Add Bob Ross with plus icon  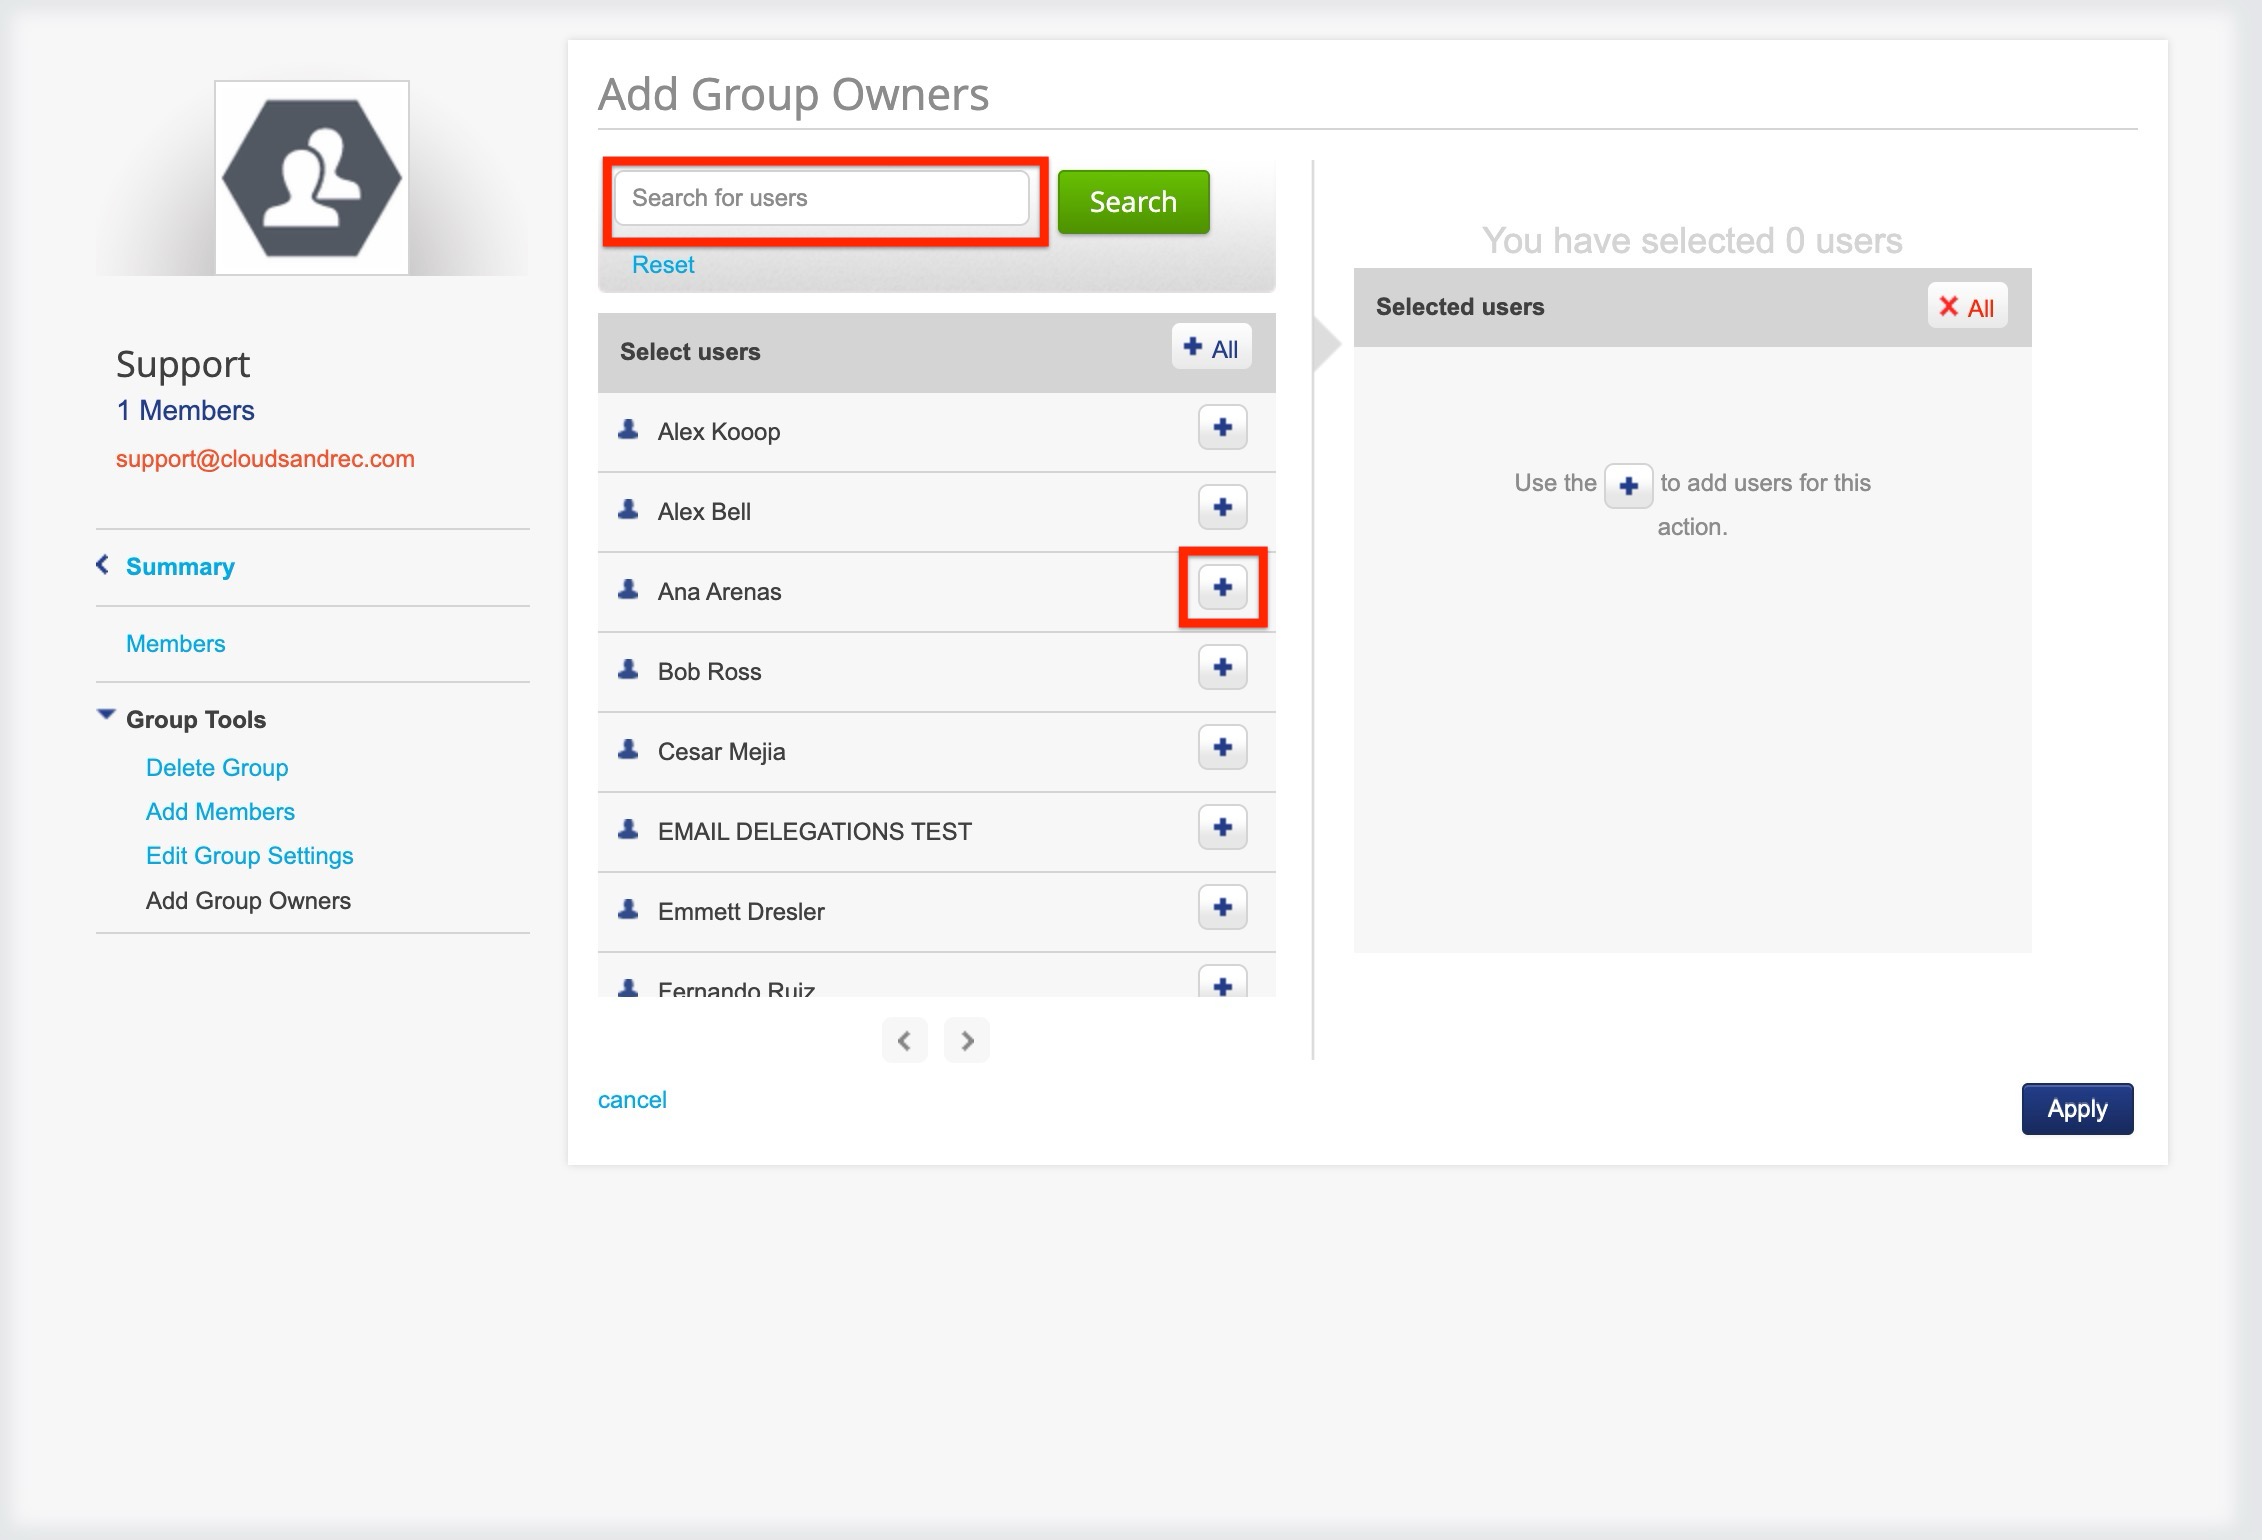pyautogui.click(x=1222, y=668)
